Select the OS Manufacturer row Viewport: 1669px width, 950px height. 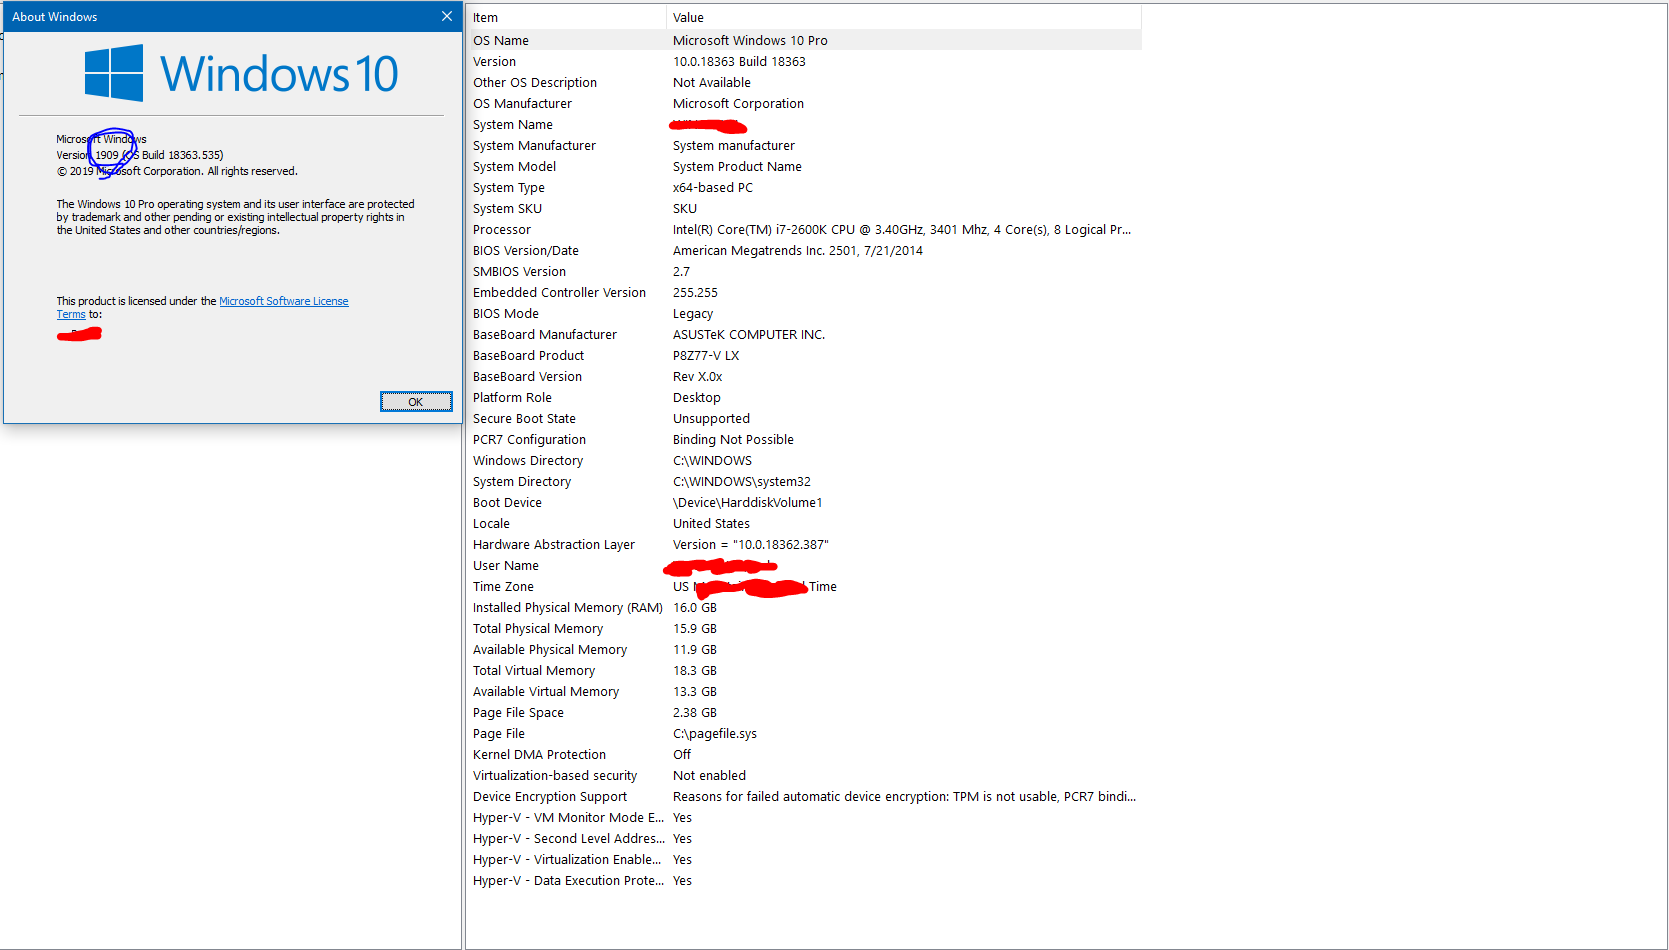pyautogui.click(x=804, y=103)
